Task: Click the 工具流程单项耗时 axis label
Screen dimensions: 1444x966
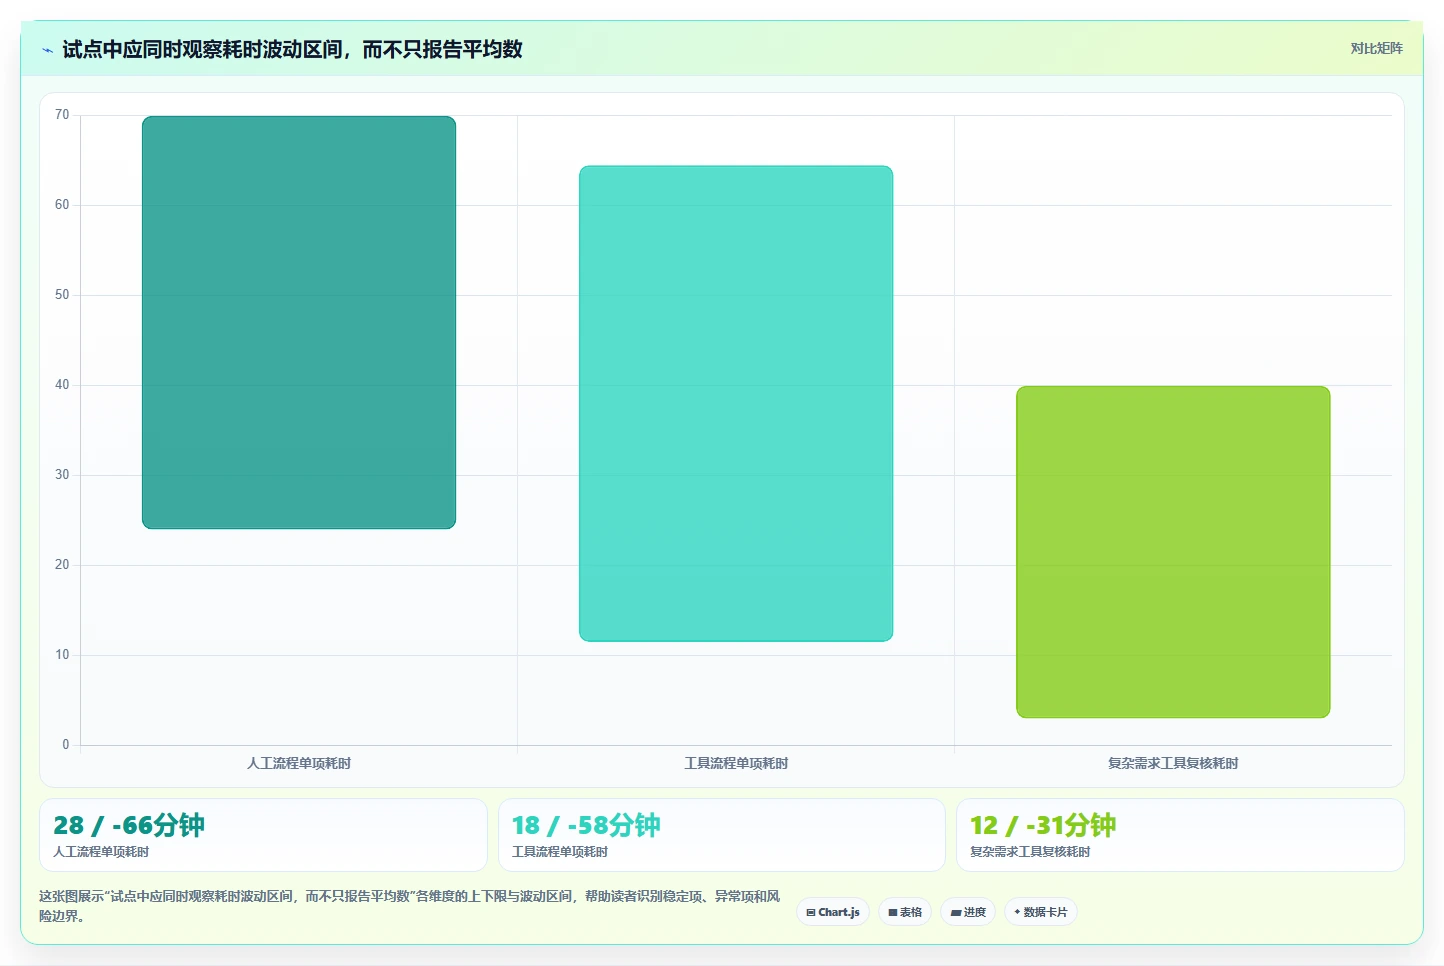Action: pos(736,763)
